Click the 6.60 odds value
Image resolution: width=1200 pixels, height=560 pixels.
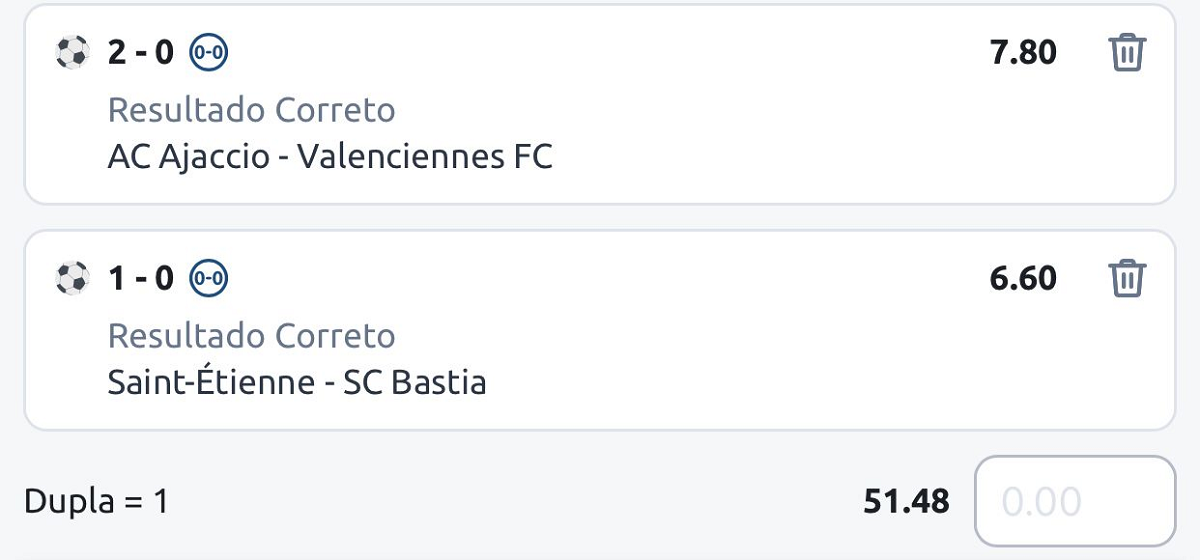pyautogui.click(x=1023, y=278)
